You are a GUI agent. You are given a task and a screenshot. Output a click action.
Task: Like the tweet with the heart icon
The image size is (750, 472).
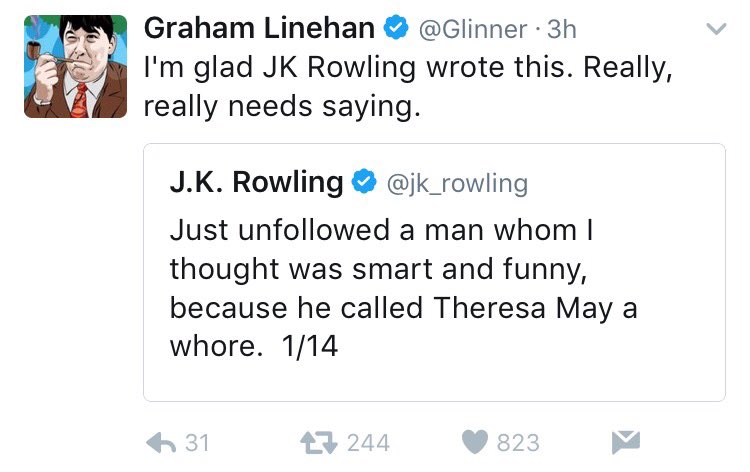pos(475,442)
